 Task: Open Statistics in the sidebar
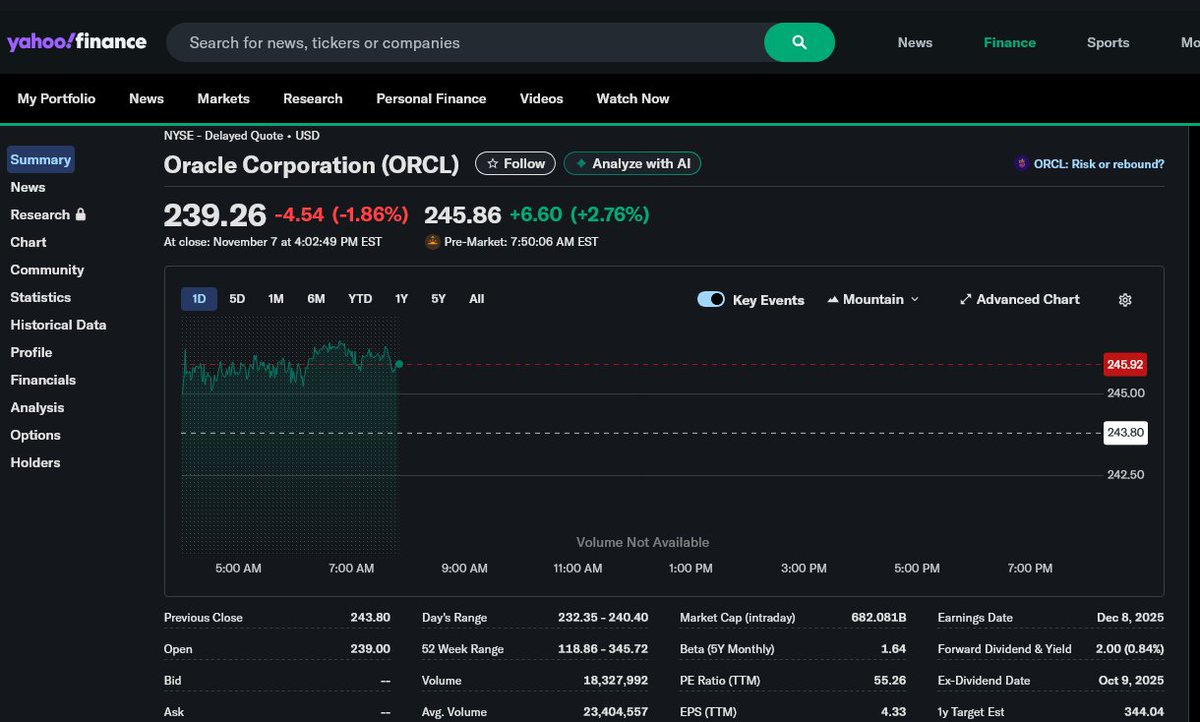[x=41, y=297]
